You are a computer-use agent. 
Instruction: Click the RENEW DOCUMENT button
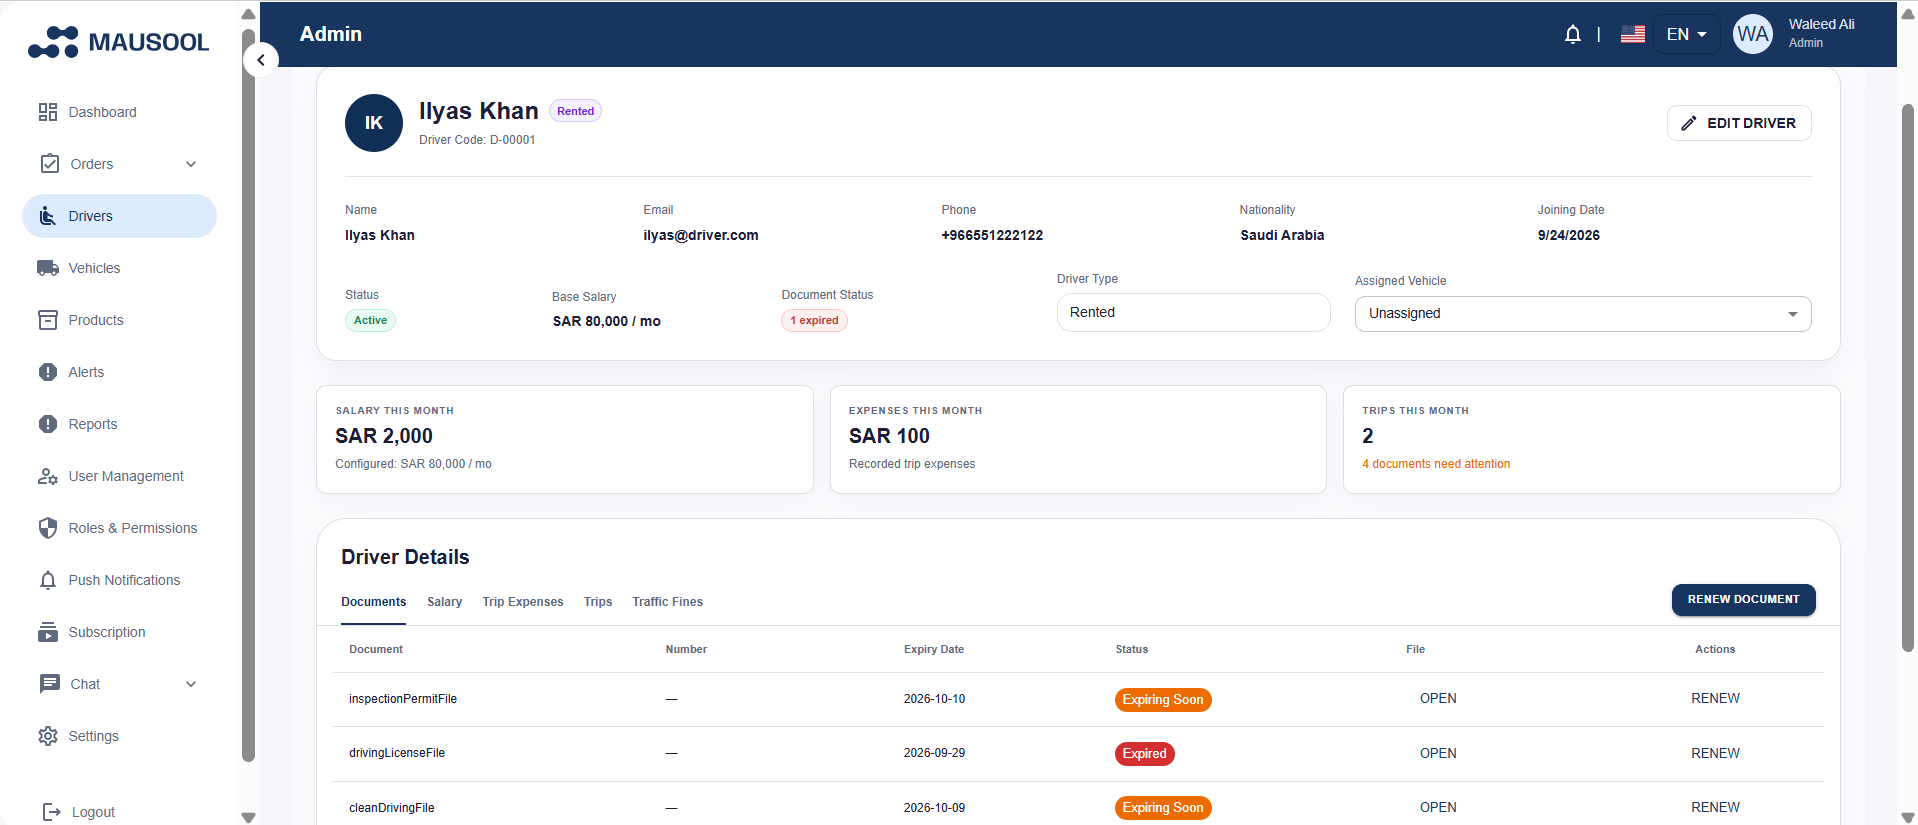click(x=1744, y=600)
